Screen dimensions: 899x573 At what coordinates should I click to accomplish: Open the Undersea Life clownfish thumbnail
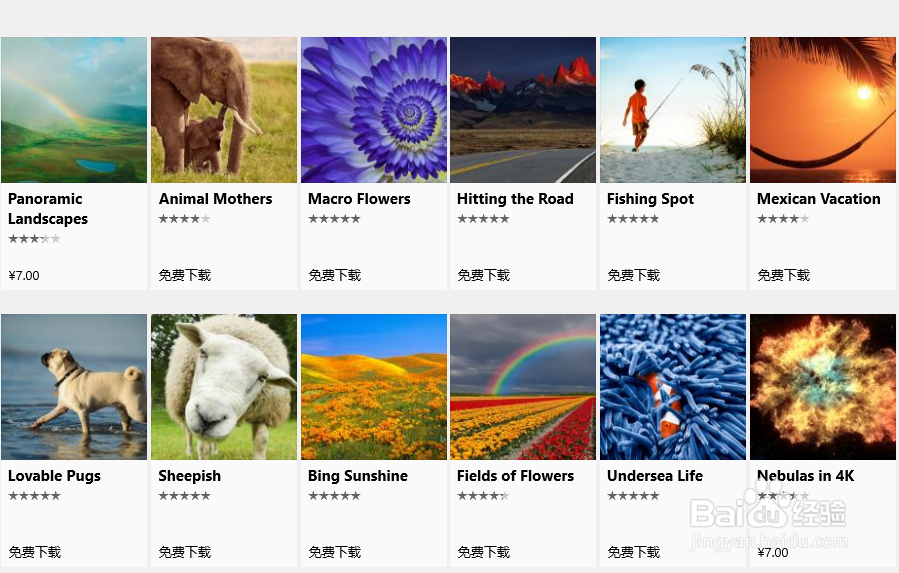(673, 387)
